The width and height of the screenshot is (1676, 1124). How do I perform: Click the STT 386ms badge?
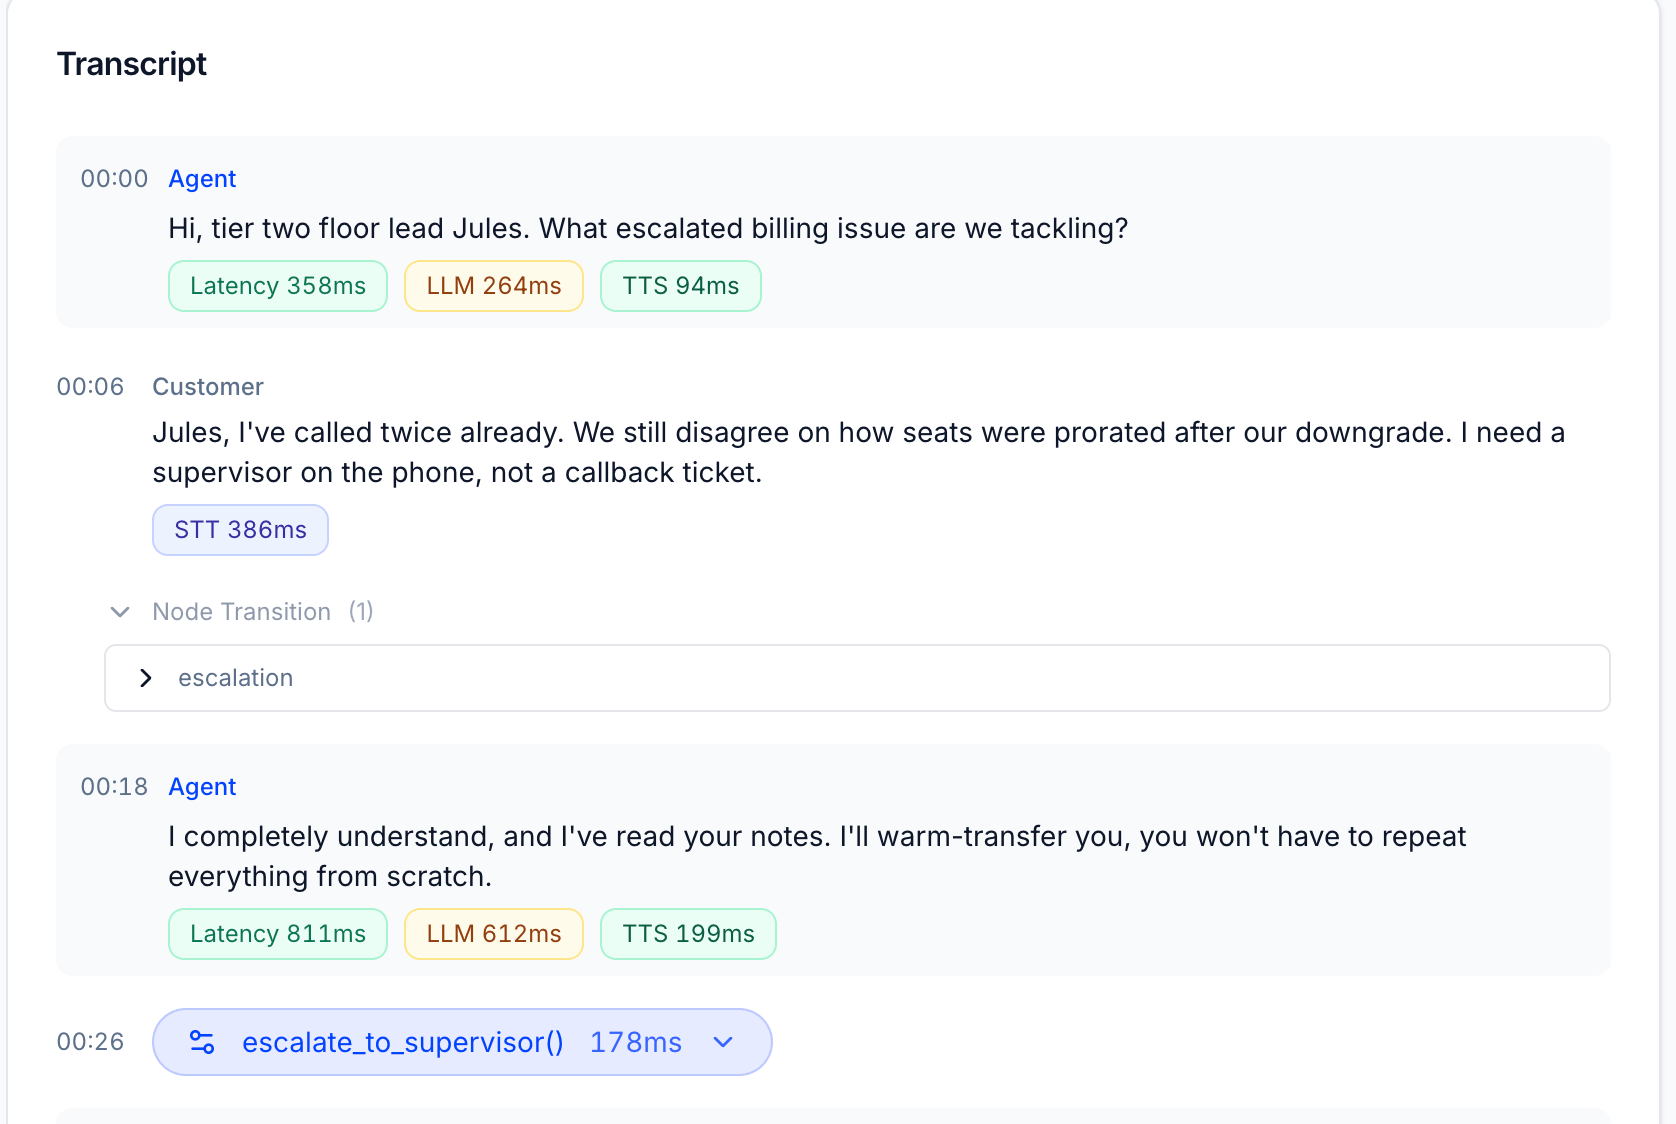tap(240, 530)
